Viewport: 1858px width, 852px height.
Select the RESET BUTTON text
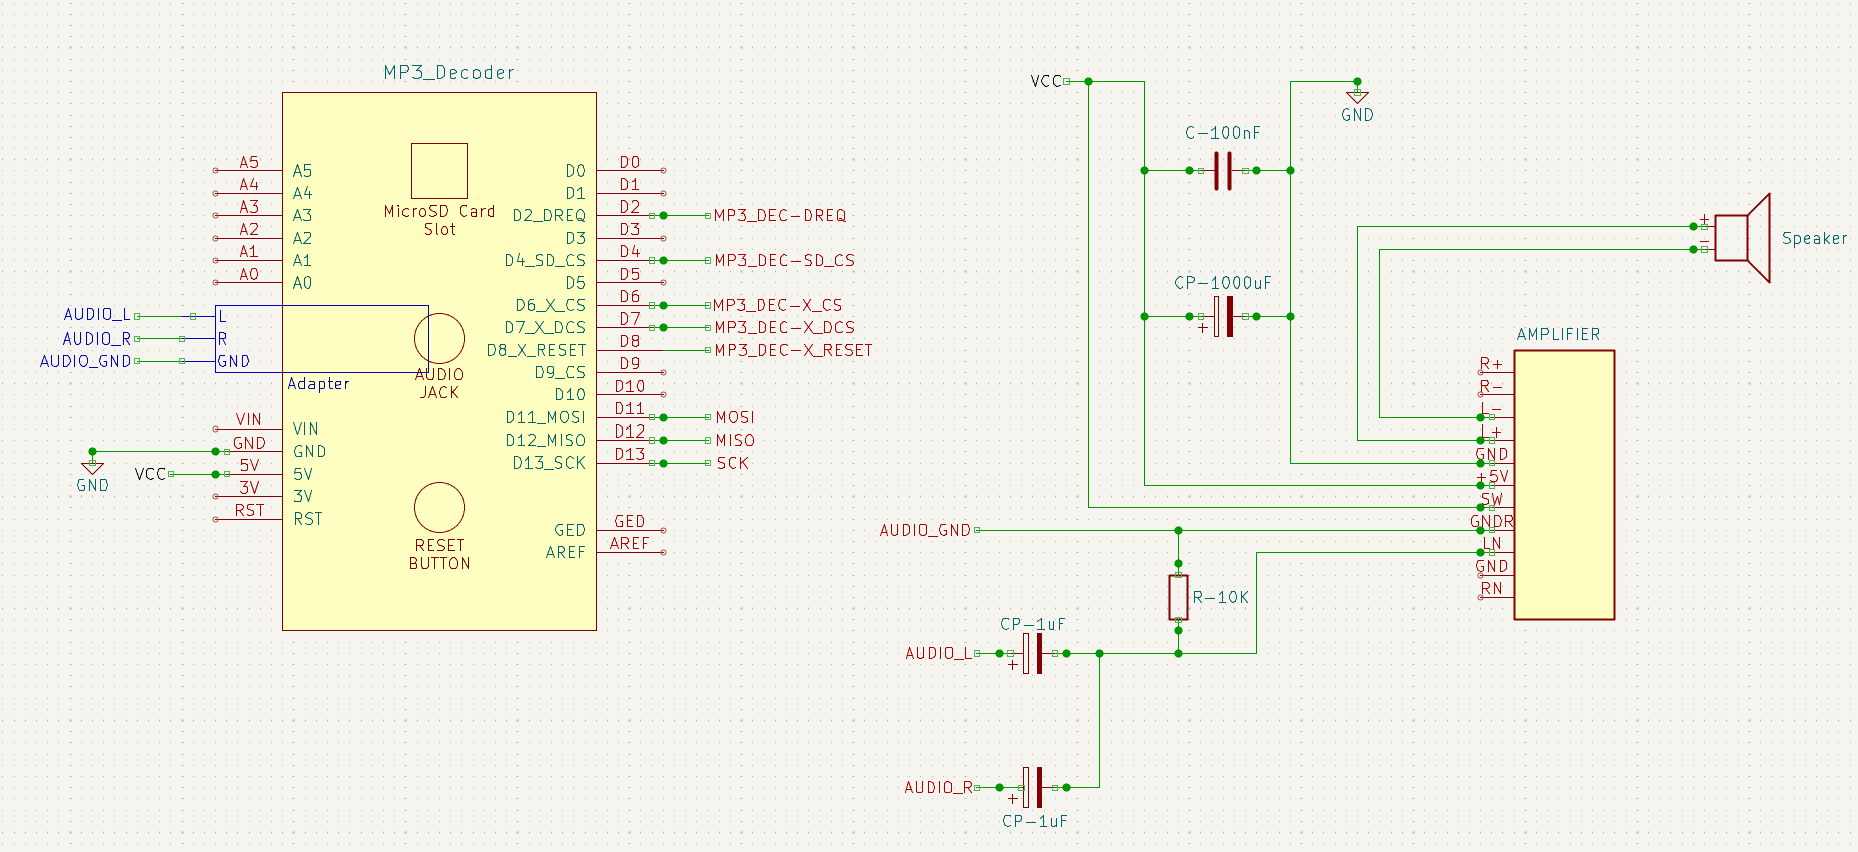pyautogui.click(x=439, y=554)
